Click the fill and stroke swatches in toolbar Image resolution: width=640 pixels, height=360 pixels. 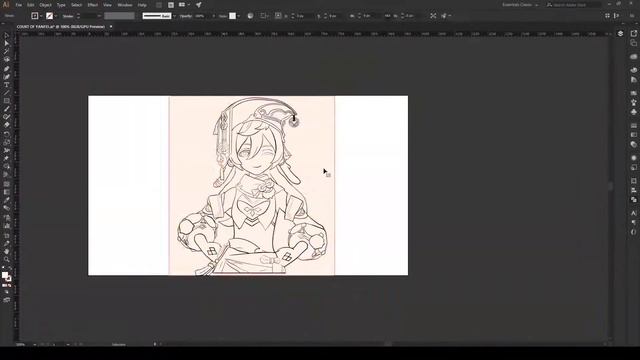[6, 277]
